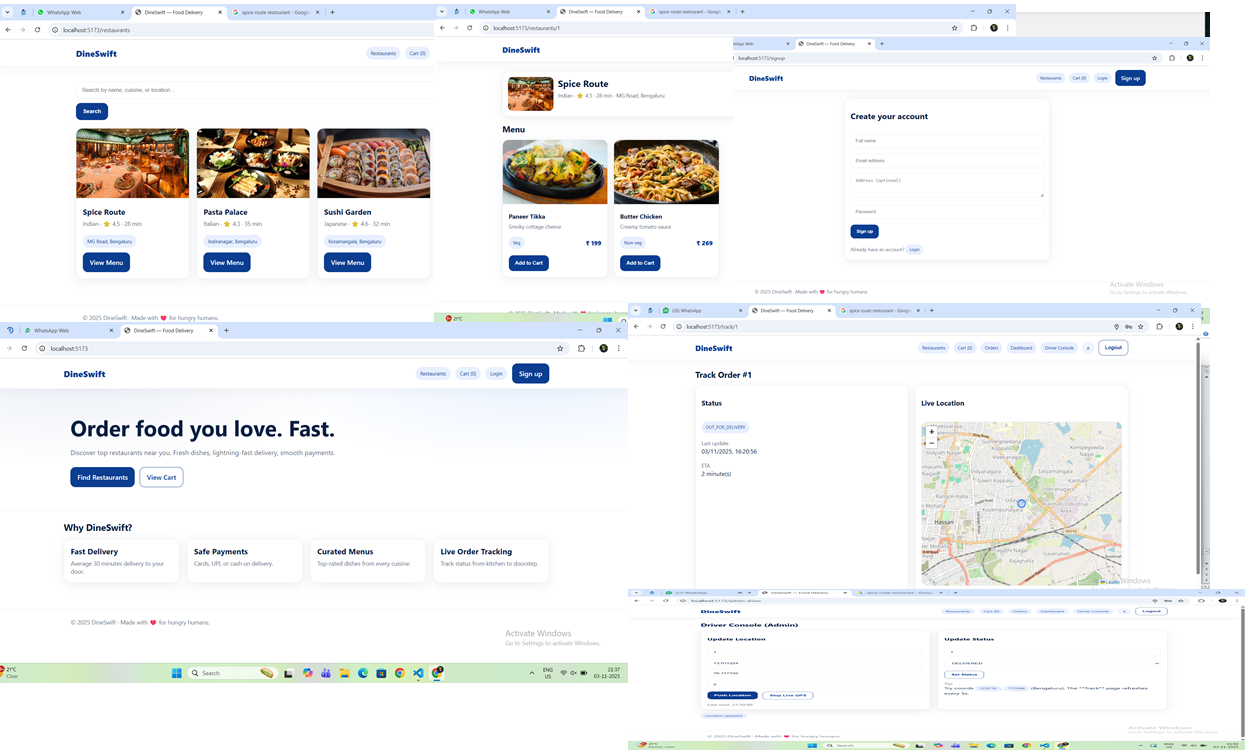View site info for localhost:5173 home page
The image size is (1245, 751).
tap(42, 348)
